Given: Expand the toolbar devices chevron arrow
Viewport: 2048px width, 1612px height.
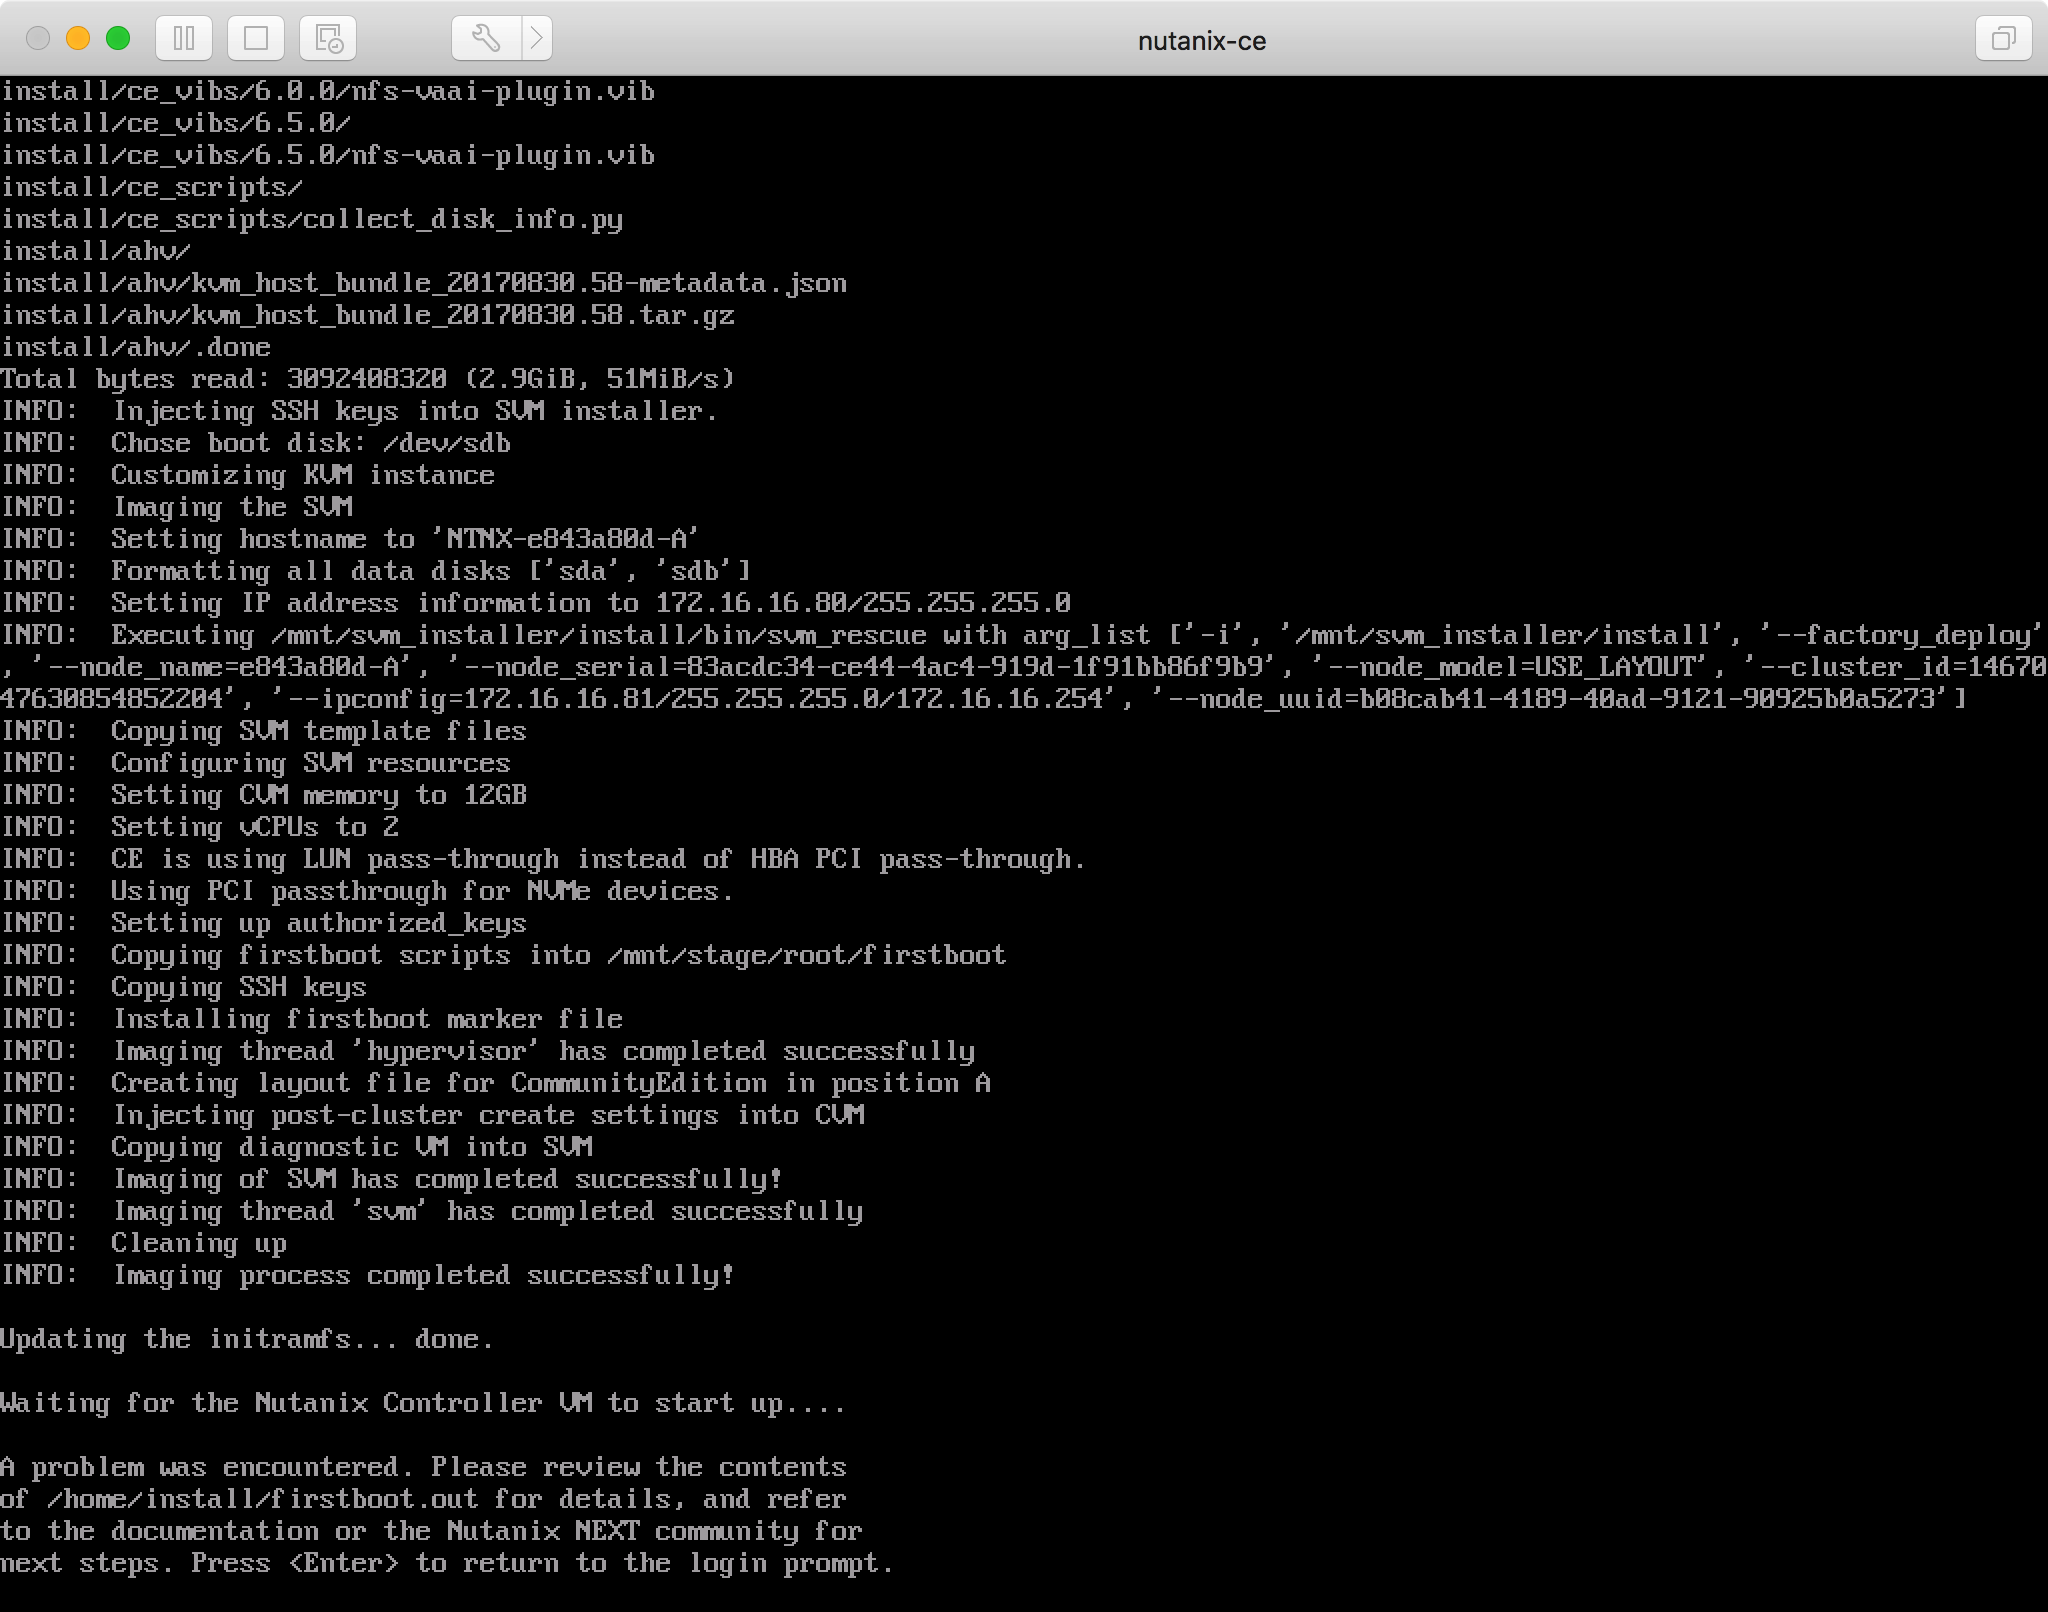Looking at the screenshot, I should 537,39.
